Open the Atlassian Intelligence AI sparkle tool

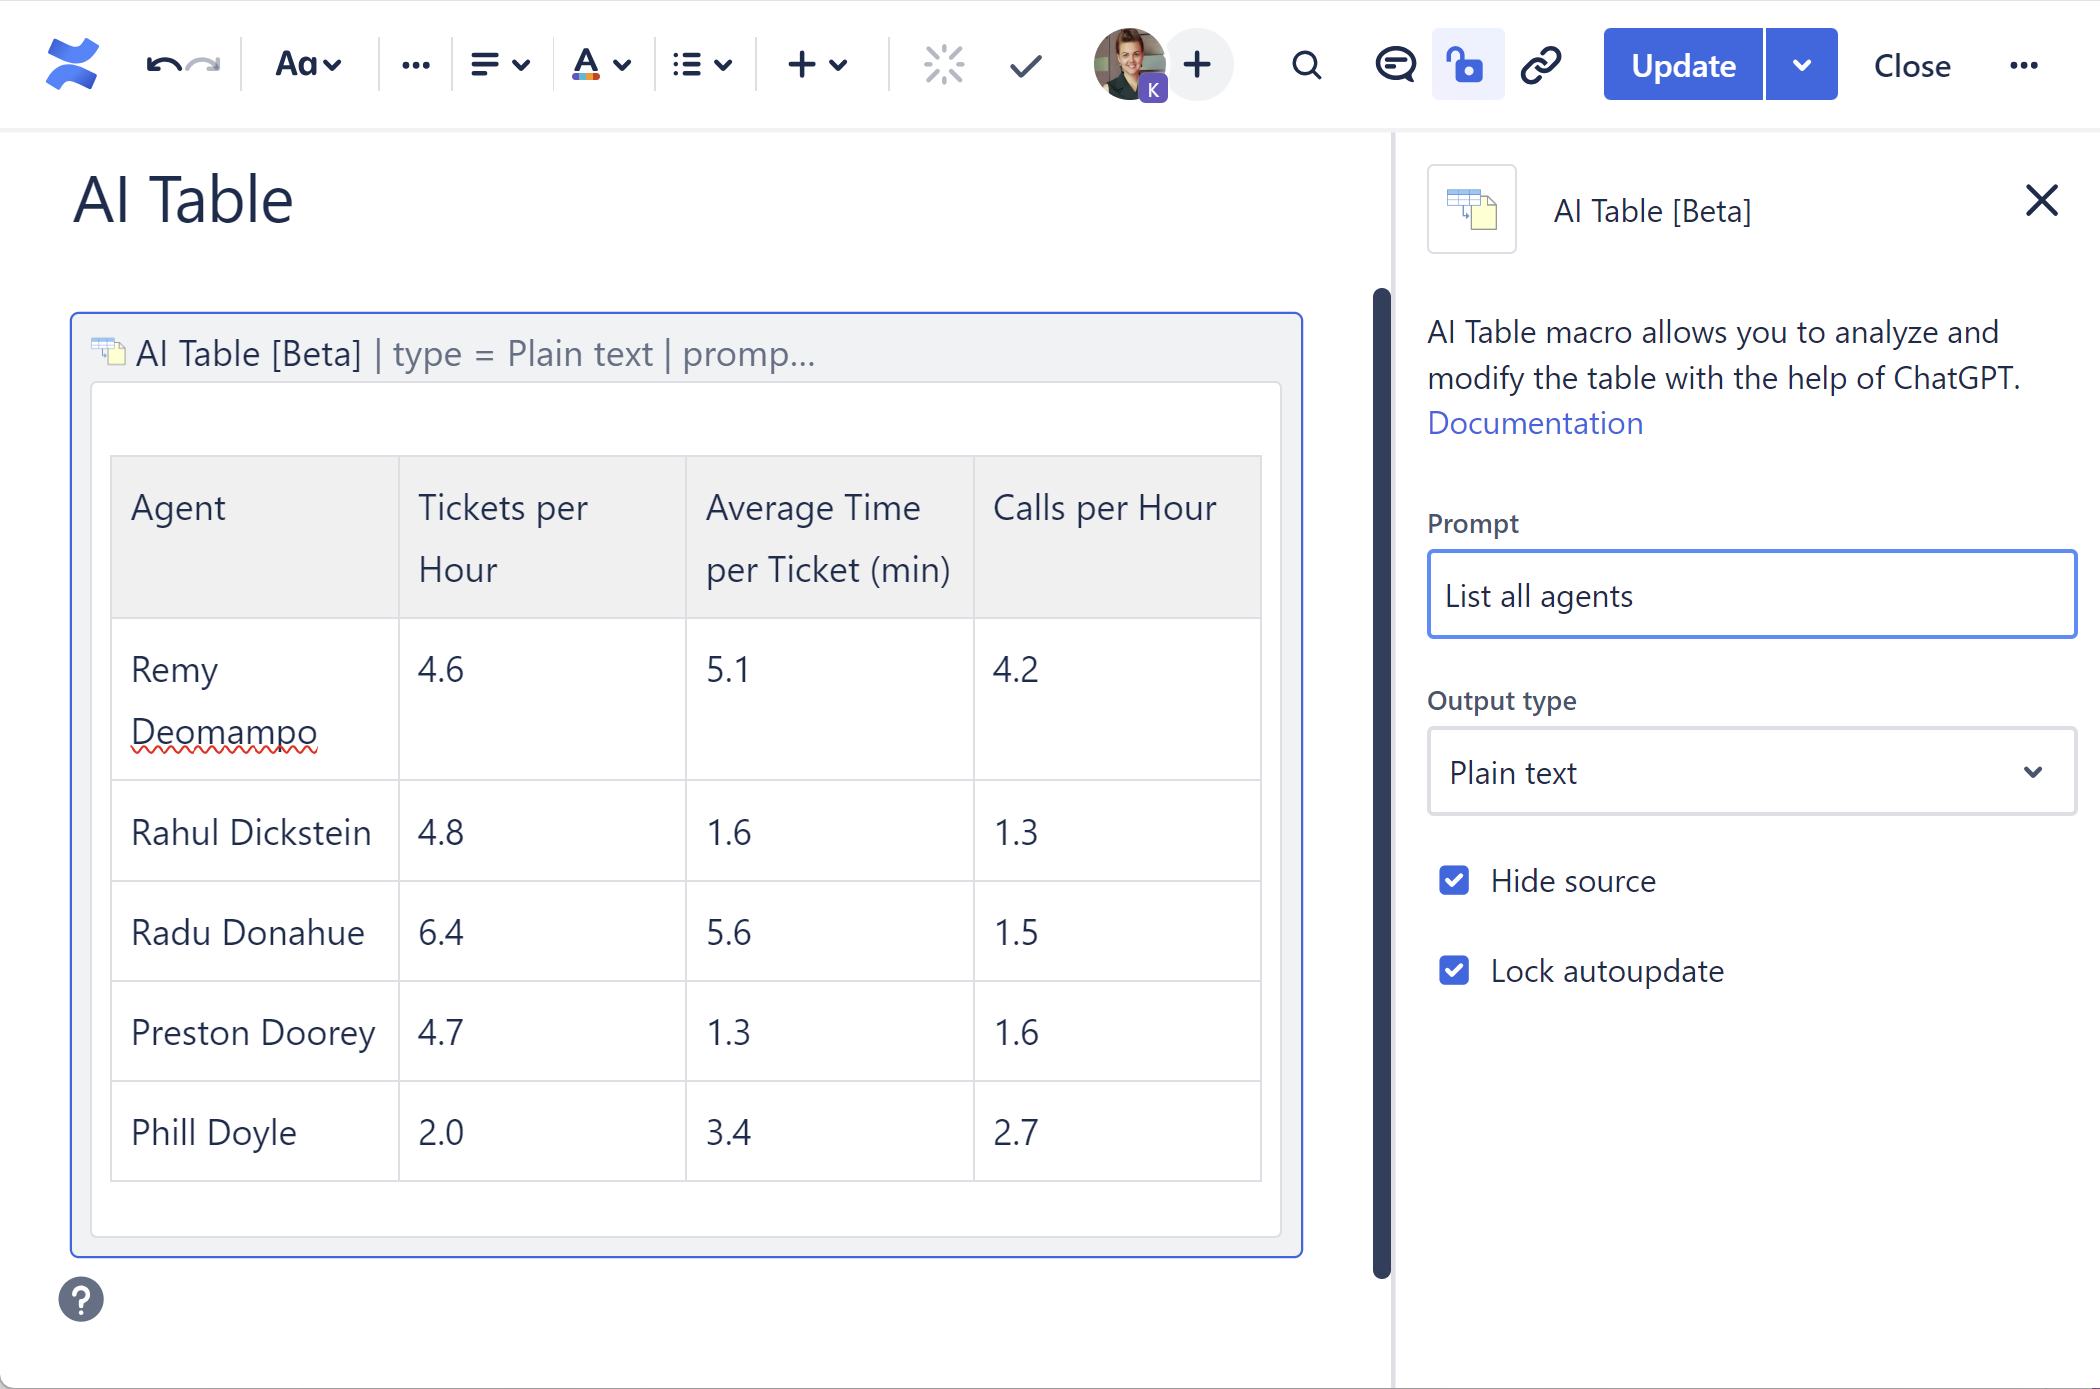pos(943,65)
